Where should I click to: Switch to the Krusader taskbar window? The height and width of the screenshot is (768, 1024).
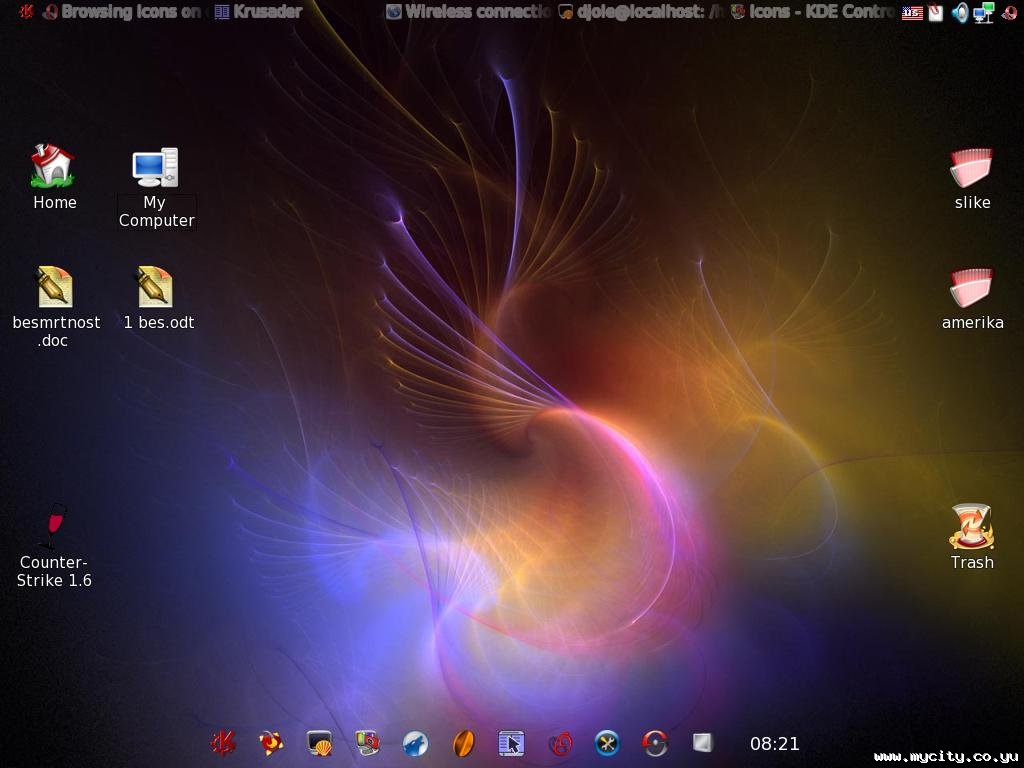pos(258,12)
